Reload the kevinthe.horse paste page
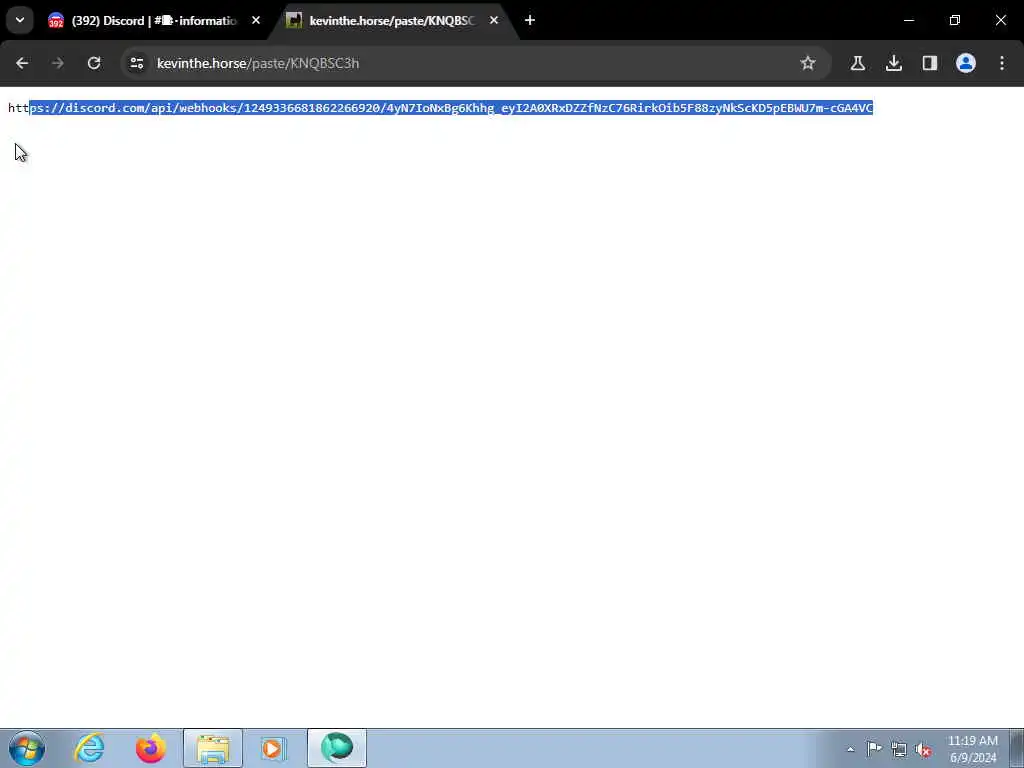Viewport: 1024px width, 768px height. pos(94,63)
